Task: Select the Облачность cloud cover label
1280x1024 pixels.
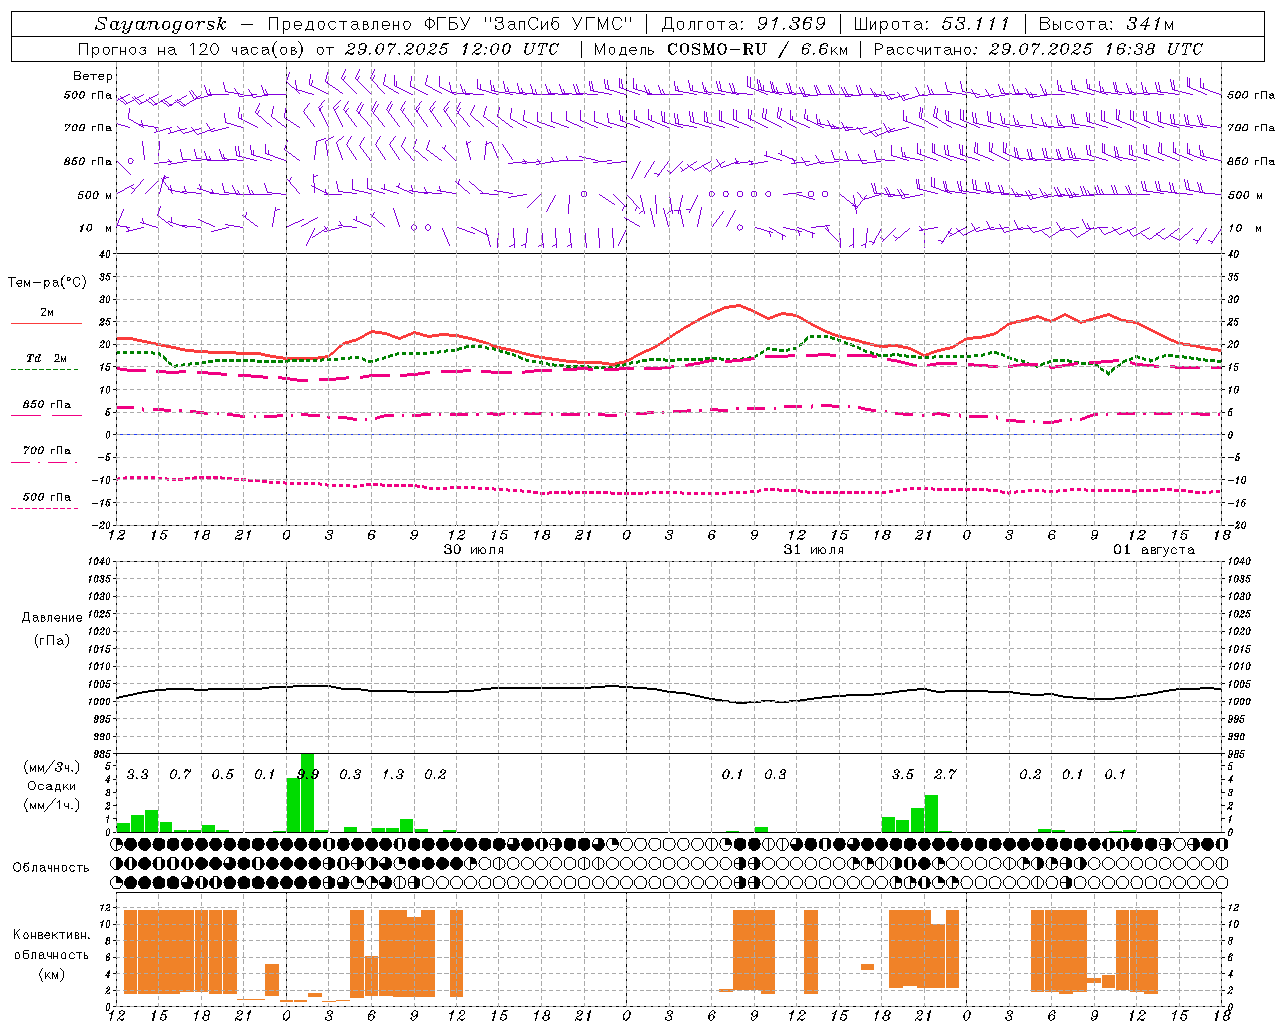Action: pyautogui.click(x=51, y=868)
